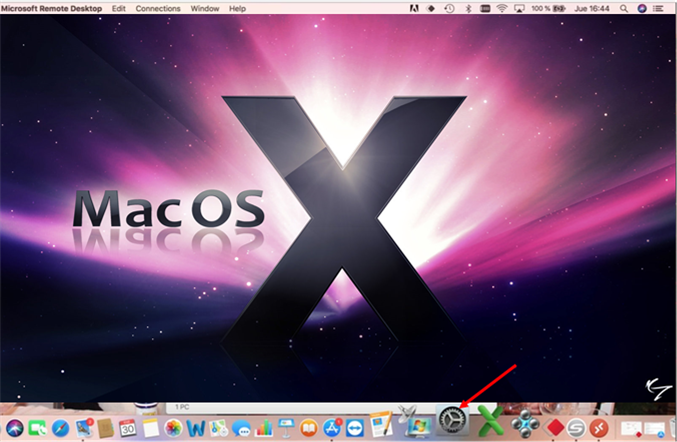The height and width of the screenshot is (442, 677).
Task: Open Photos app from the Dock
Action: point(174,428)
